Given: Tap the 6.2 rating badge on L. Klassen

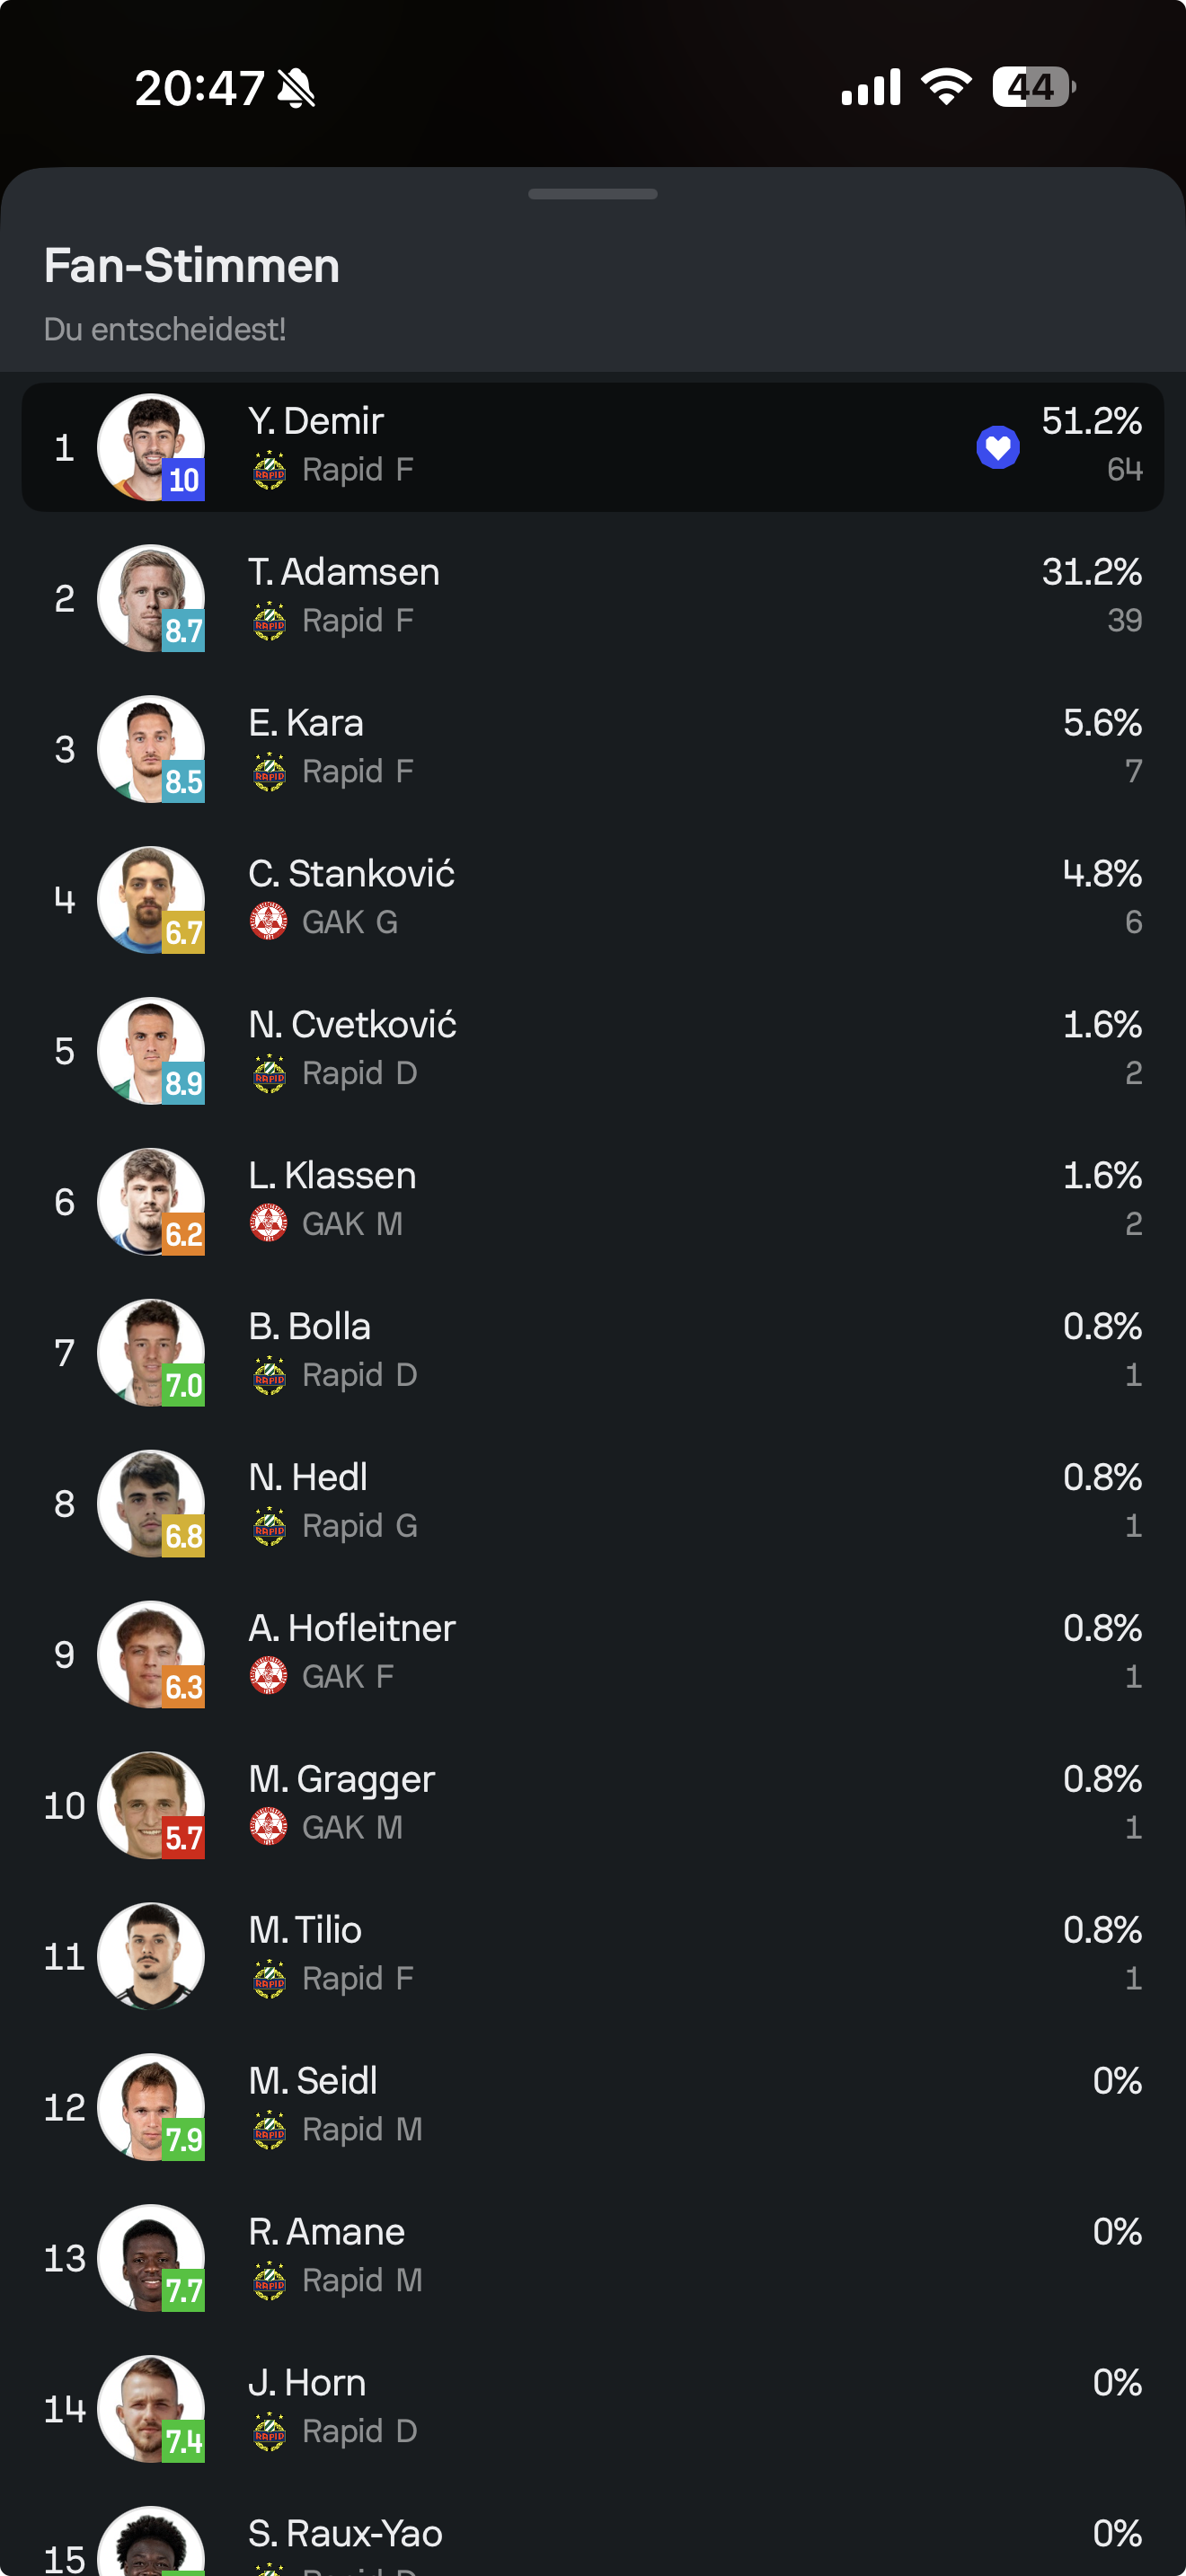Looking at the screenshot, I should [x=183, y=1234].
